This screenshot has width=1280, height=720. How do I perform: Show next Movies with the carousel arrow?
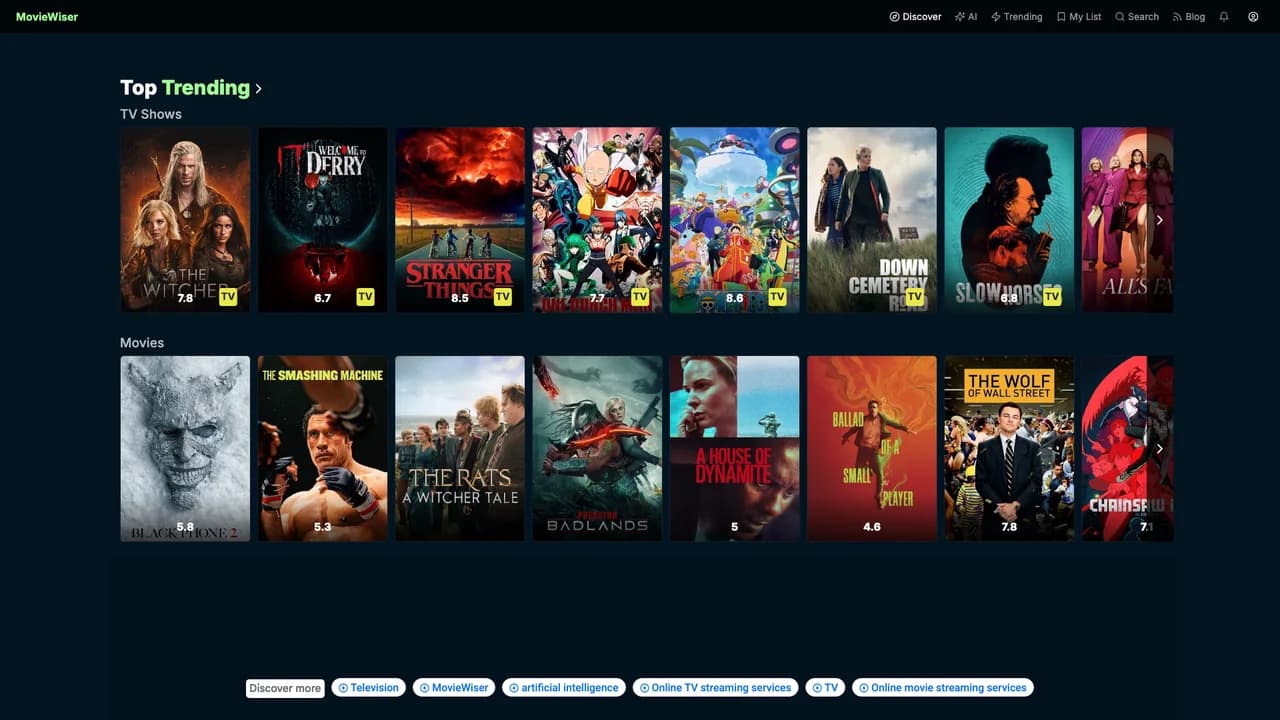pos(1160,449)
